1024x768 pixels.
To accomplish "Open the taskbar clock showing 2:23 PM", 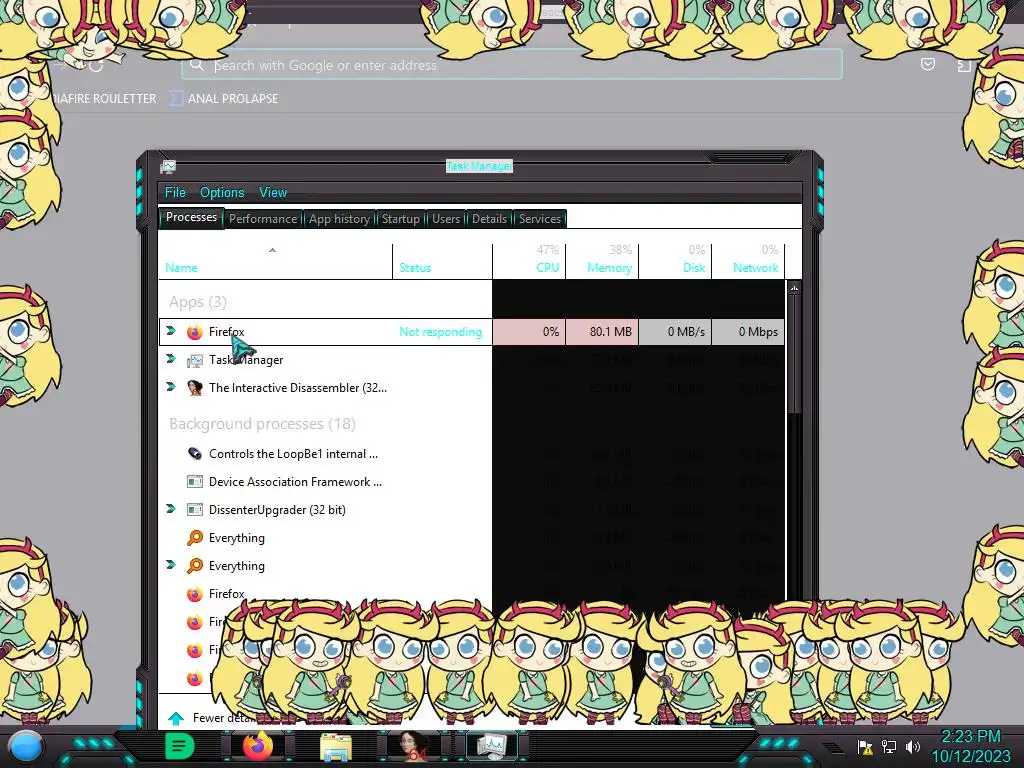I will click(x=970, y=746).
